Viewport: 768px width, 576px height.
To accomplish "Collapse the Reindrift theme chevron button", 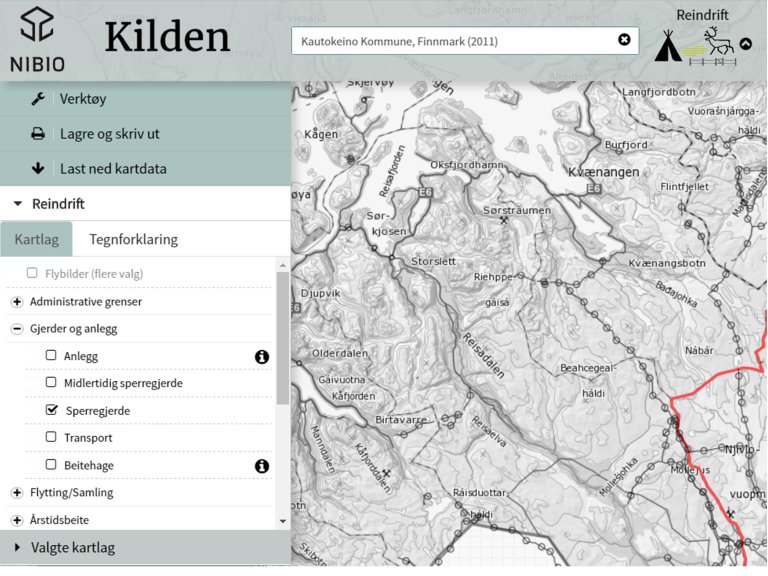I will pos(746,44).
